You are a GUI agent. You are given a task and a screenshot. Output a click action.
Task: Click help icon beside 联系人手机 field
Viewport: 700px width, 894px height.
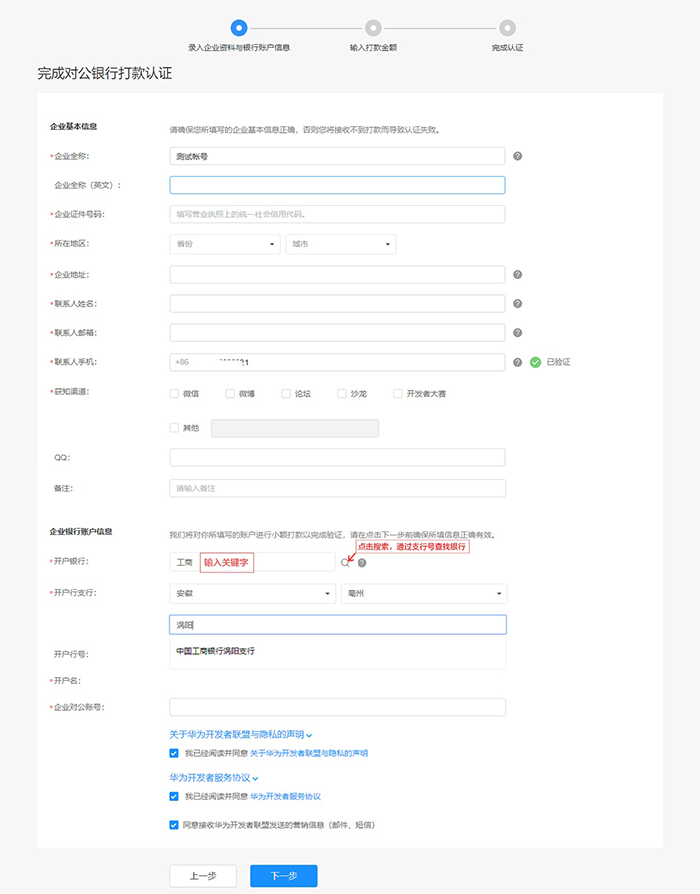coord(517,362)
